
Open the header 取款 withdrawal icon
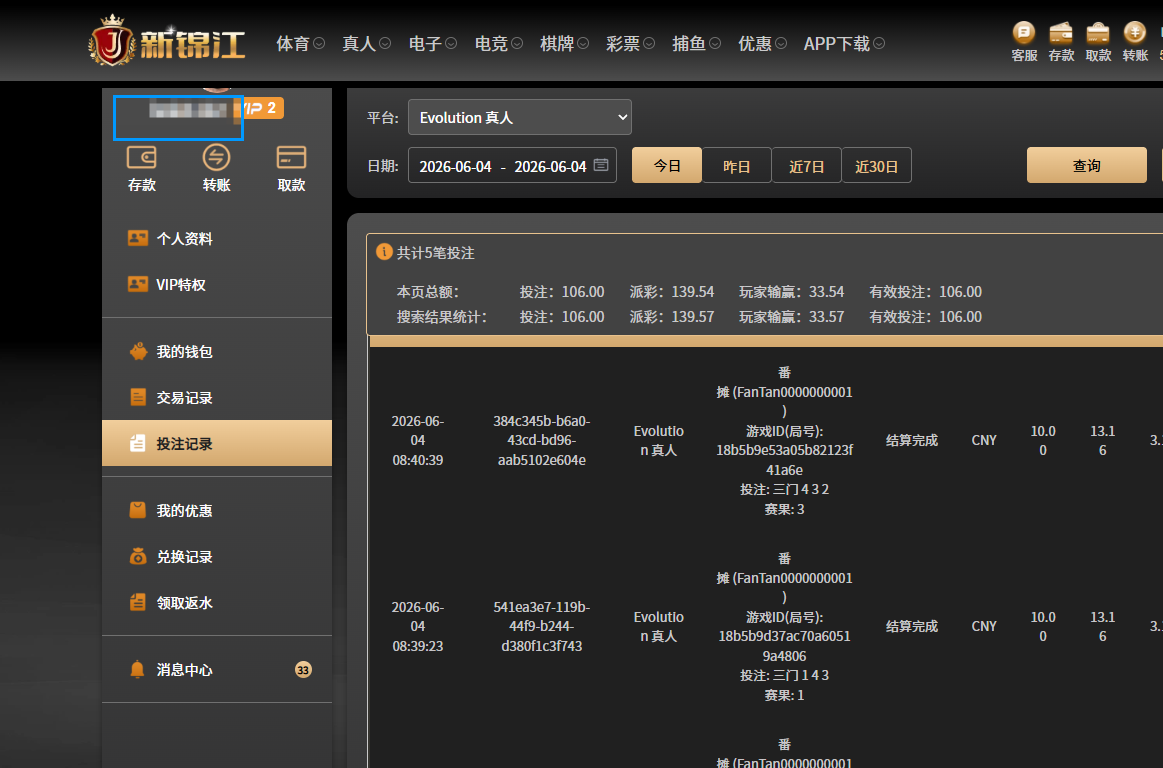point(1098,42)
